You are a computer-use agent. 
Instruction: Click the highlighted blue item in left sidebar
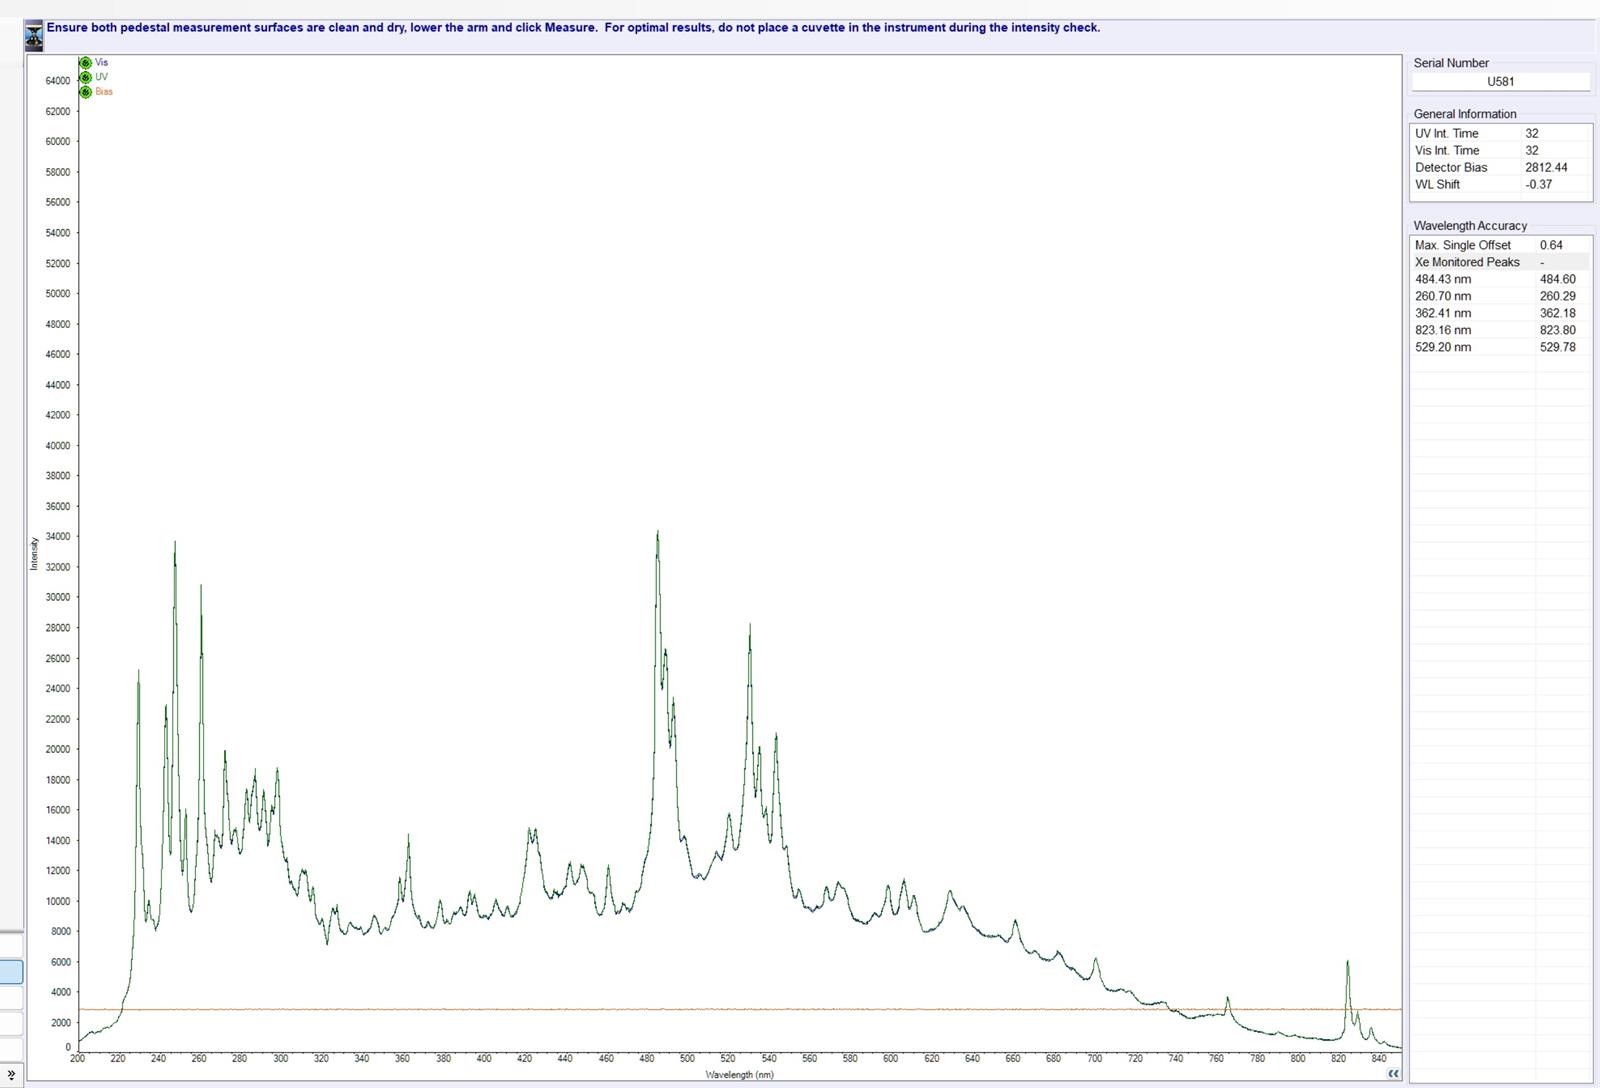point(11,971)
